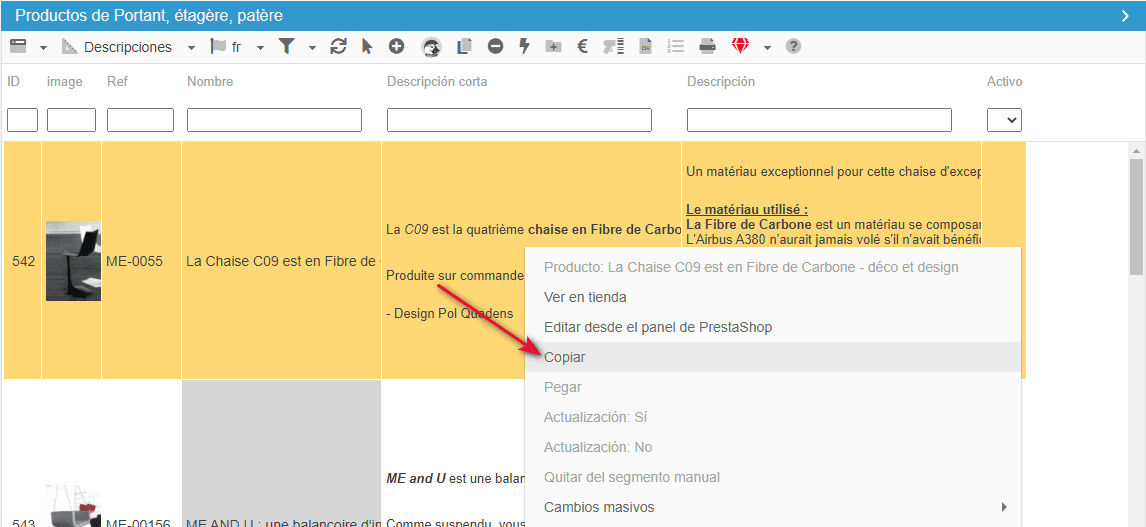Click the Nombre filter input field

click(274, 120)
